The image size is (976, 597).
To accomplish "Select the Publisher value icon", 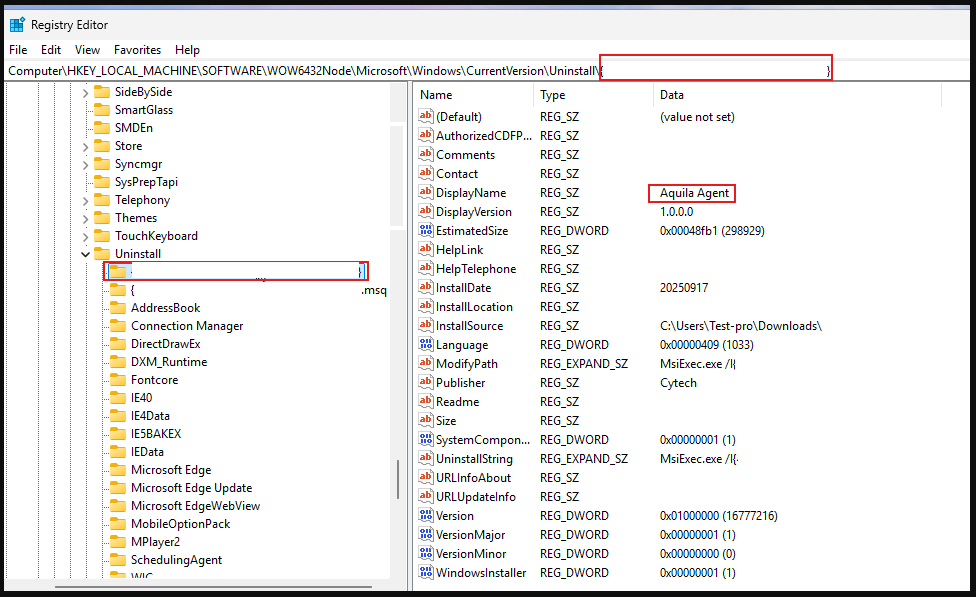I will pos(425,383).
